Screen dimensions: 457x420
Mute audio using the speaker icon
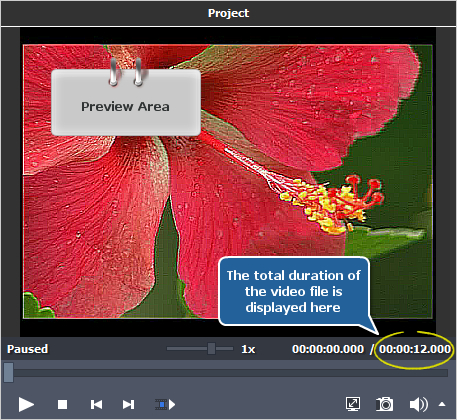coord(419,404)
